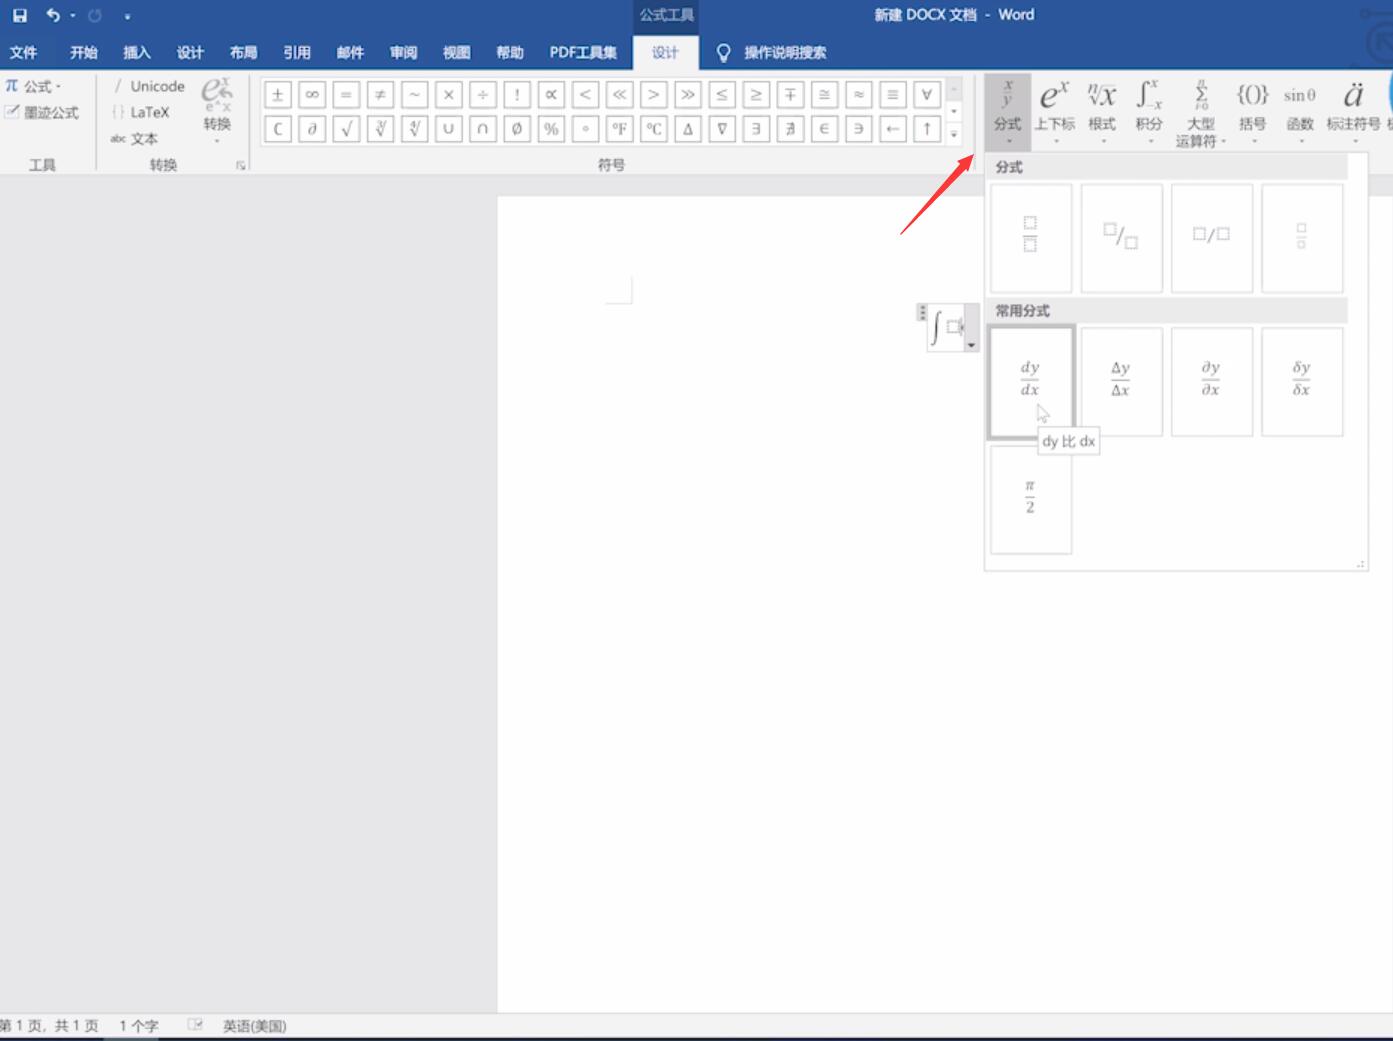Insert the square root symbol

click(346, 129)
